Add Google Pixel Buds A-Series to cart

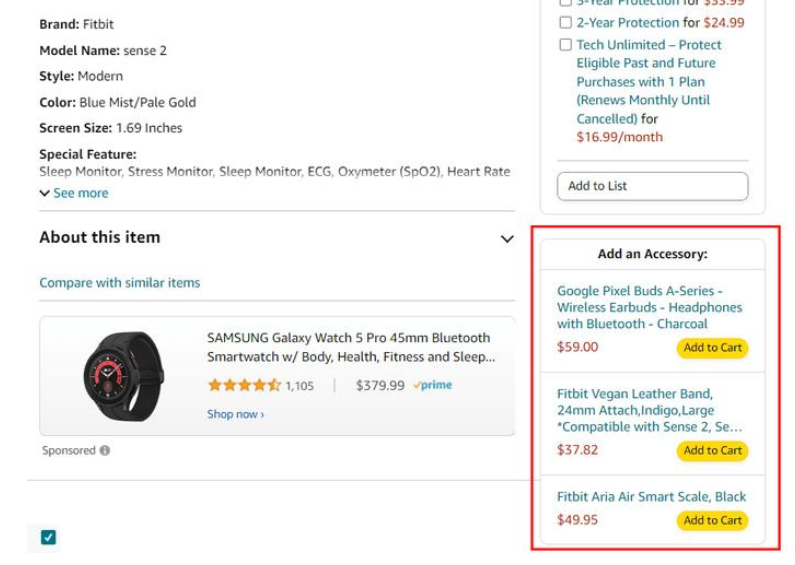point(712,348)
